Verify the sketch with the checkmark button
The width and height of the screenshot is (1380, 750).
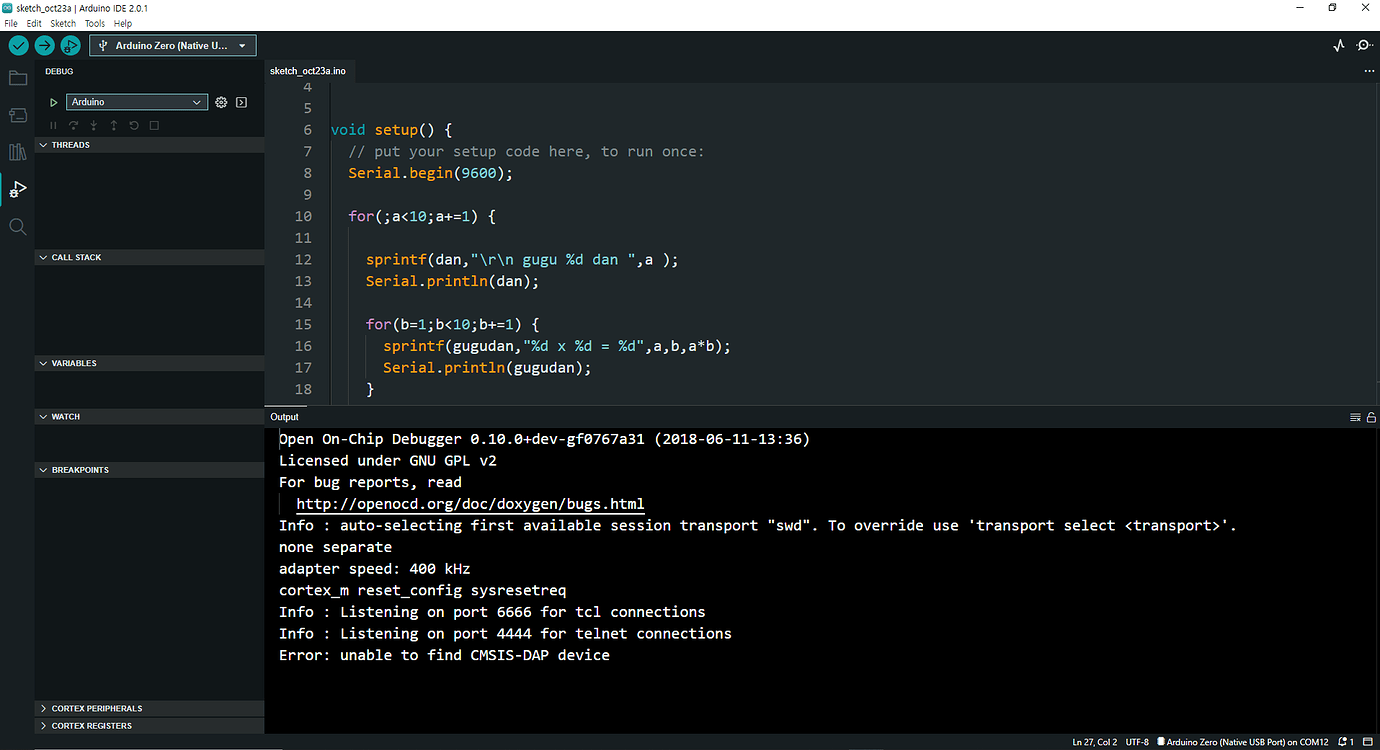point(18,45)
